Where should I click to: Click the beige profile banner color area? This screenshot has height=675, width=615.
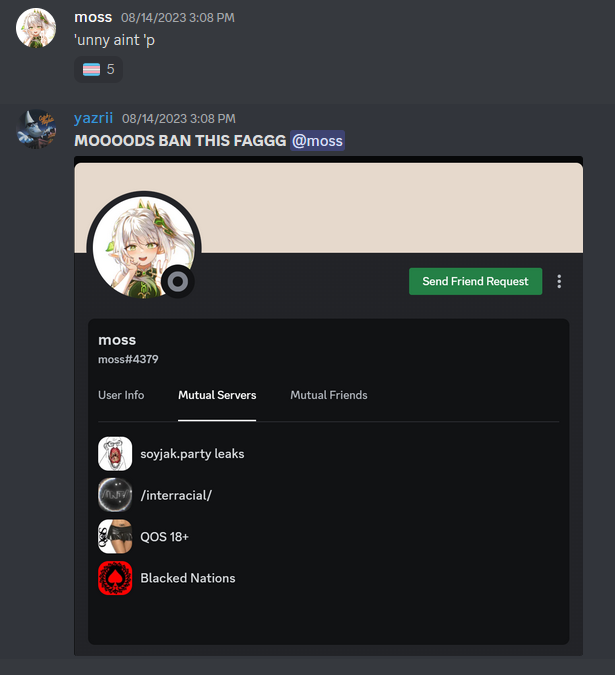click(387, 208)
